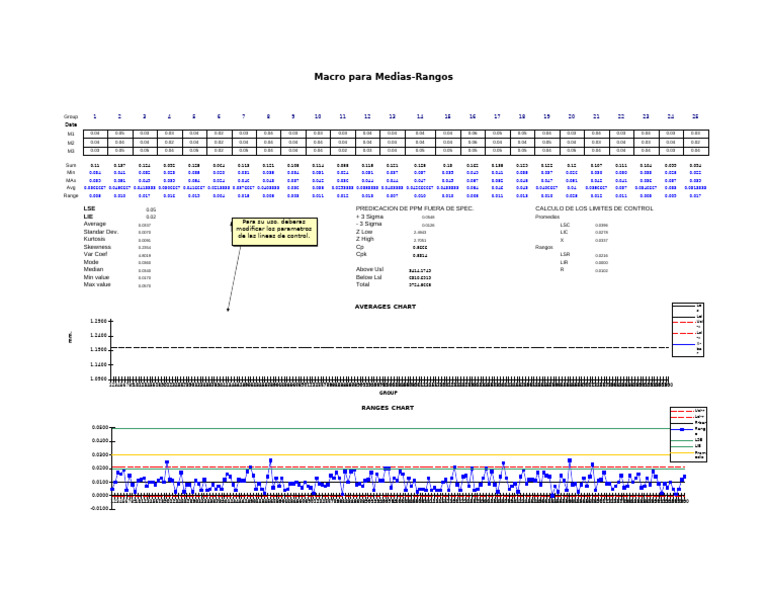The image size is (768, 594).
Task: Select the 'M1' row label
Action: [x=71, y=134]
